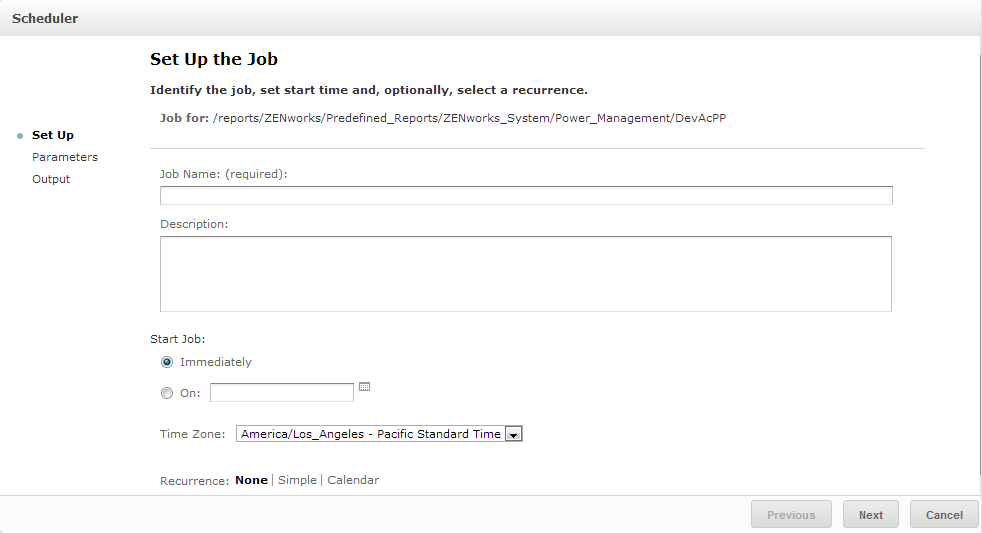The height and width of the screenshot is (533, 982).
Task: Focus the Description text area
Action: click(x=526, y=273)
